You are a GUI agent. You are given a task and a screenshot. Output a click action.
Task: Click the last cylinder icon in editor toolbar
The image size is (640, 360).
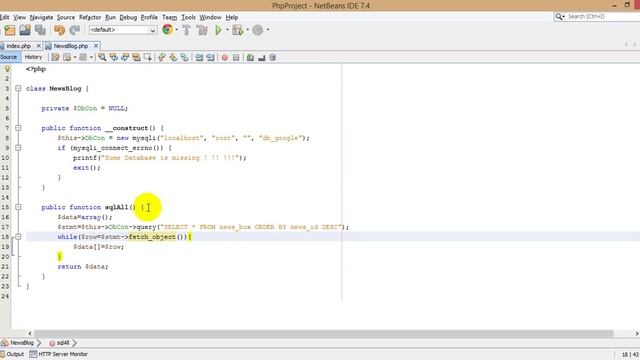tap(273, 58)
